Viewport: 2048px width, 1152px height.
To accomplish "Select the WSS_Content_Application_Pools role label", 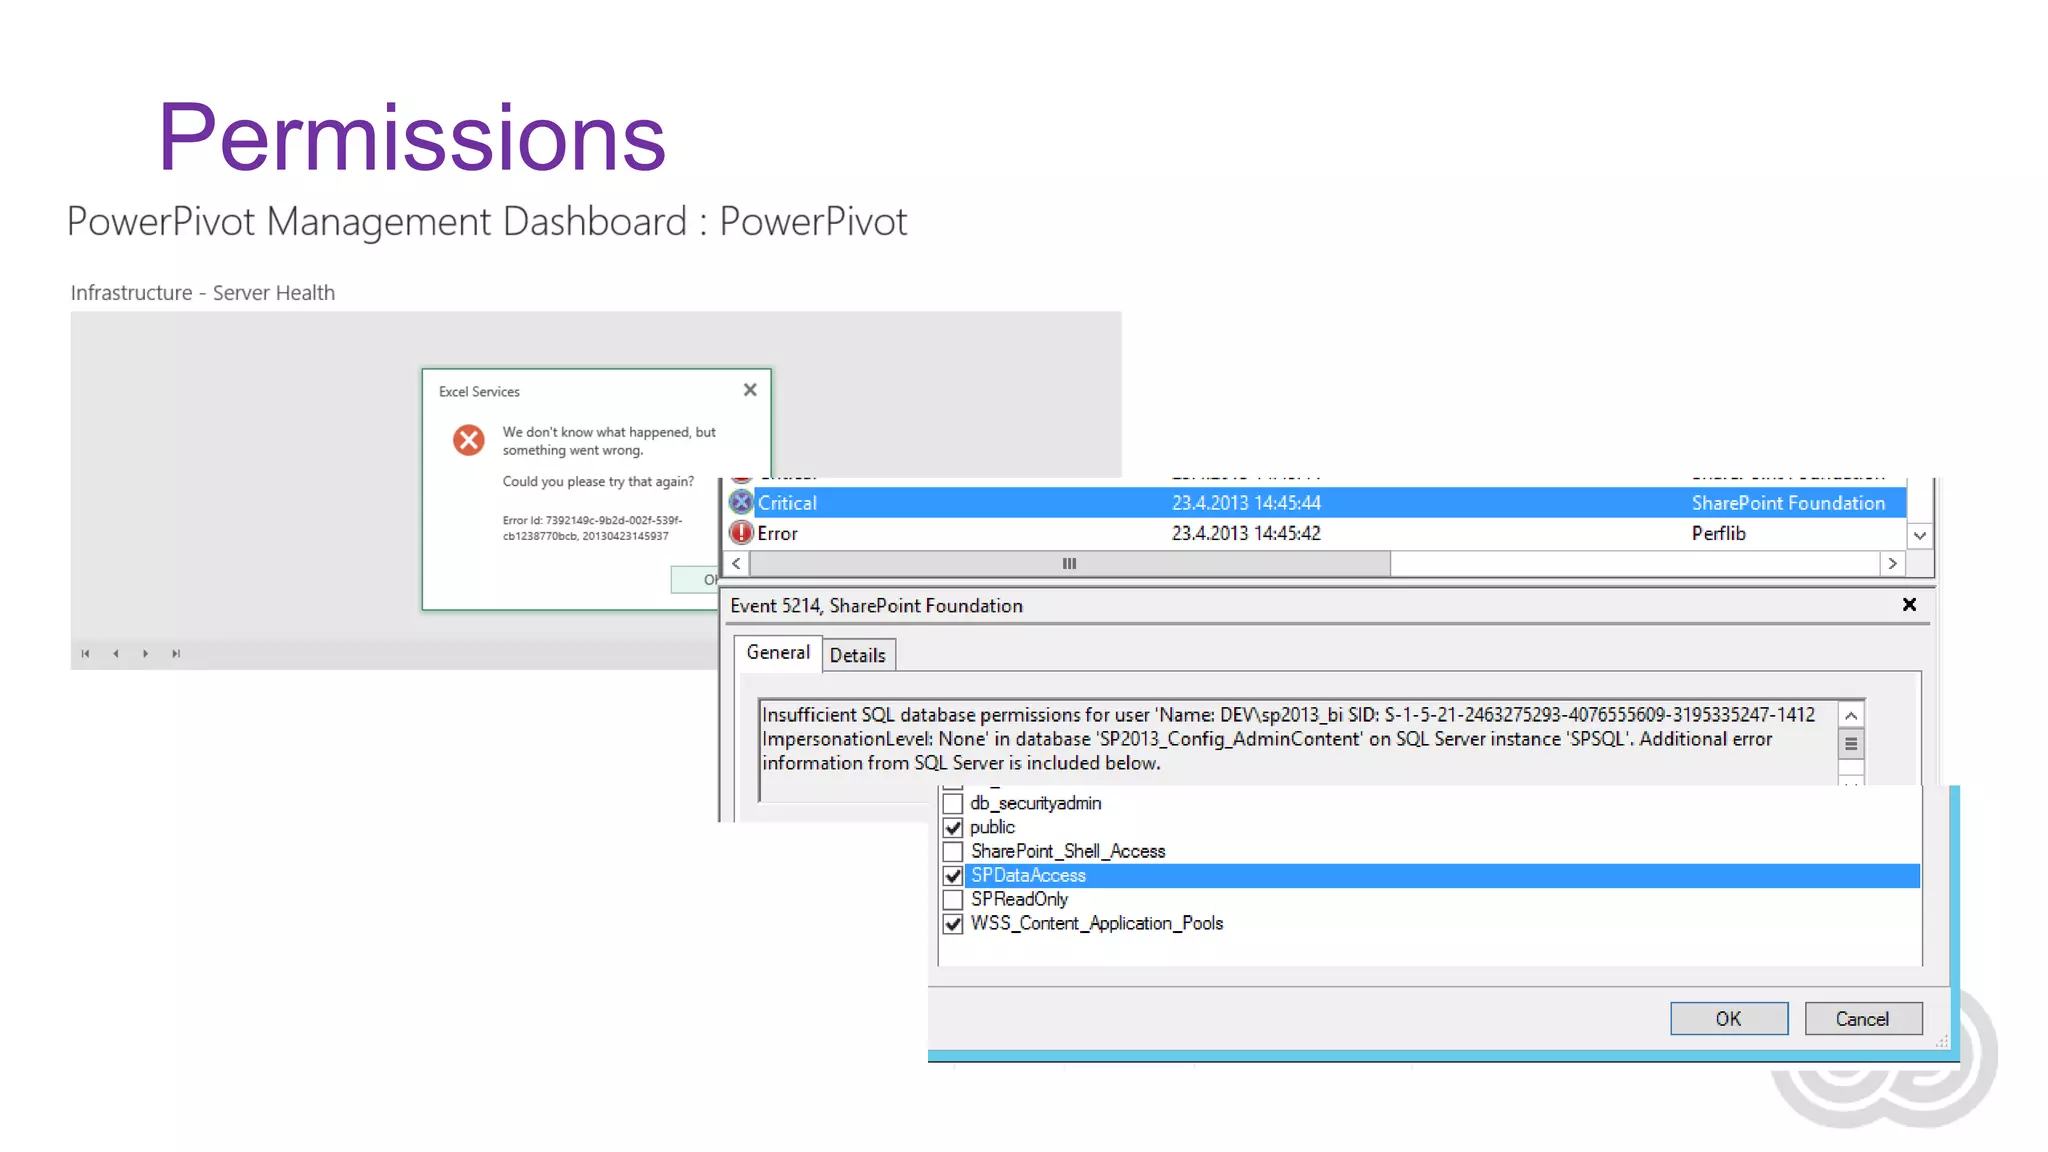I will click(x=1097, y=924).
